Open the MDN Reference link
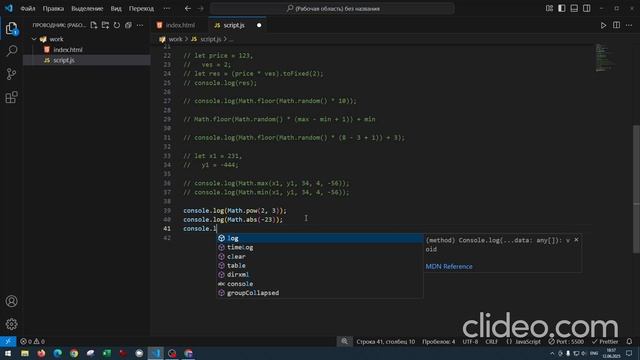Viewport: 640px width, 360px height. coord(449,267)
